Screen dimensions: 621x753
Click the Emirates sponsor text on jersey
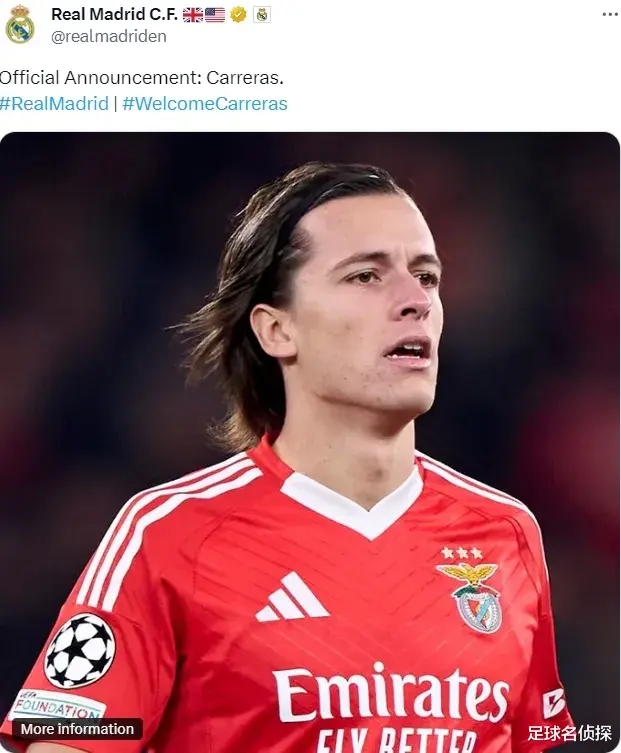pos(392,694)
